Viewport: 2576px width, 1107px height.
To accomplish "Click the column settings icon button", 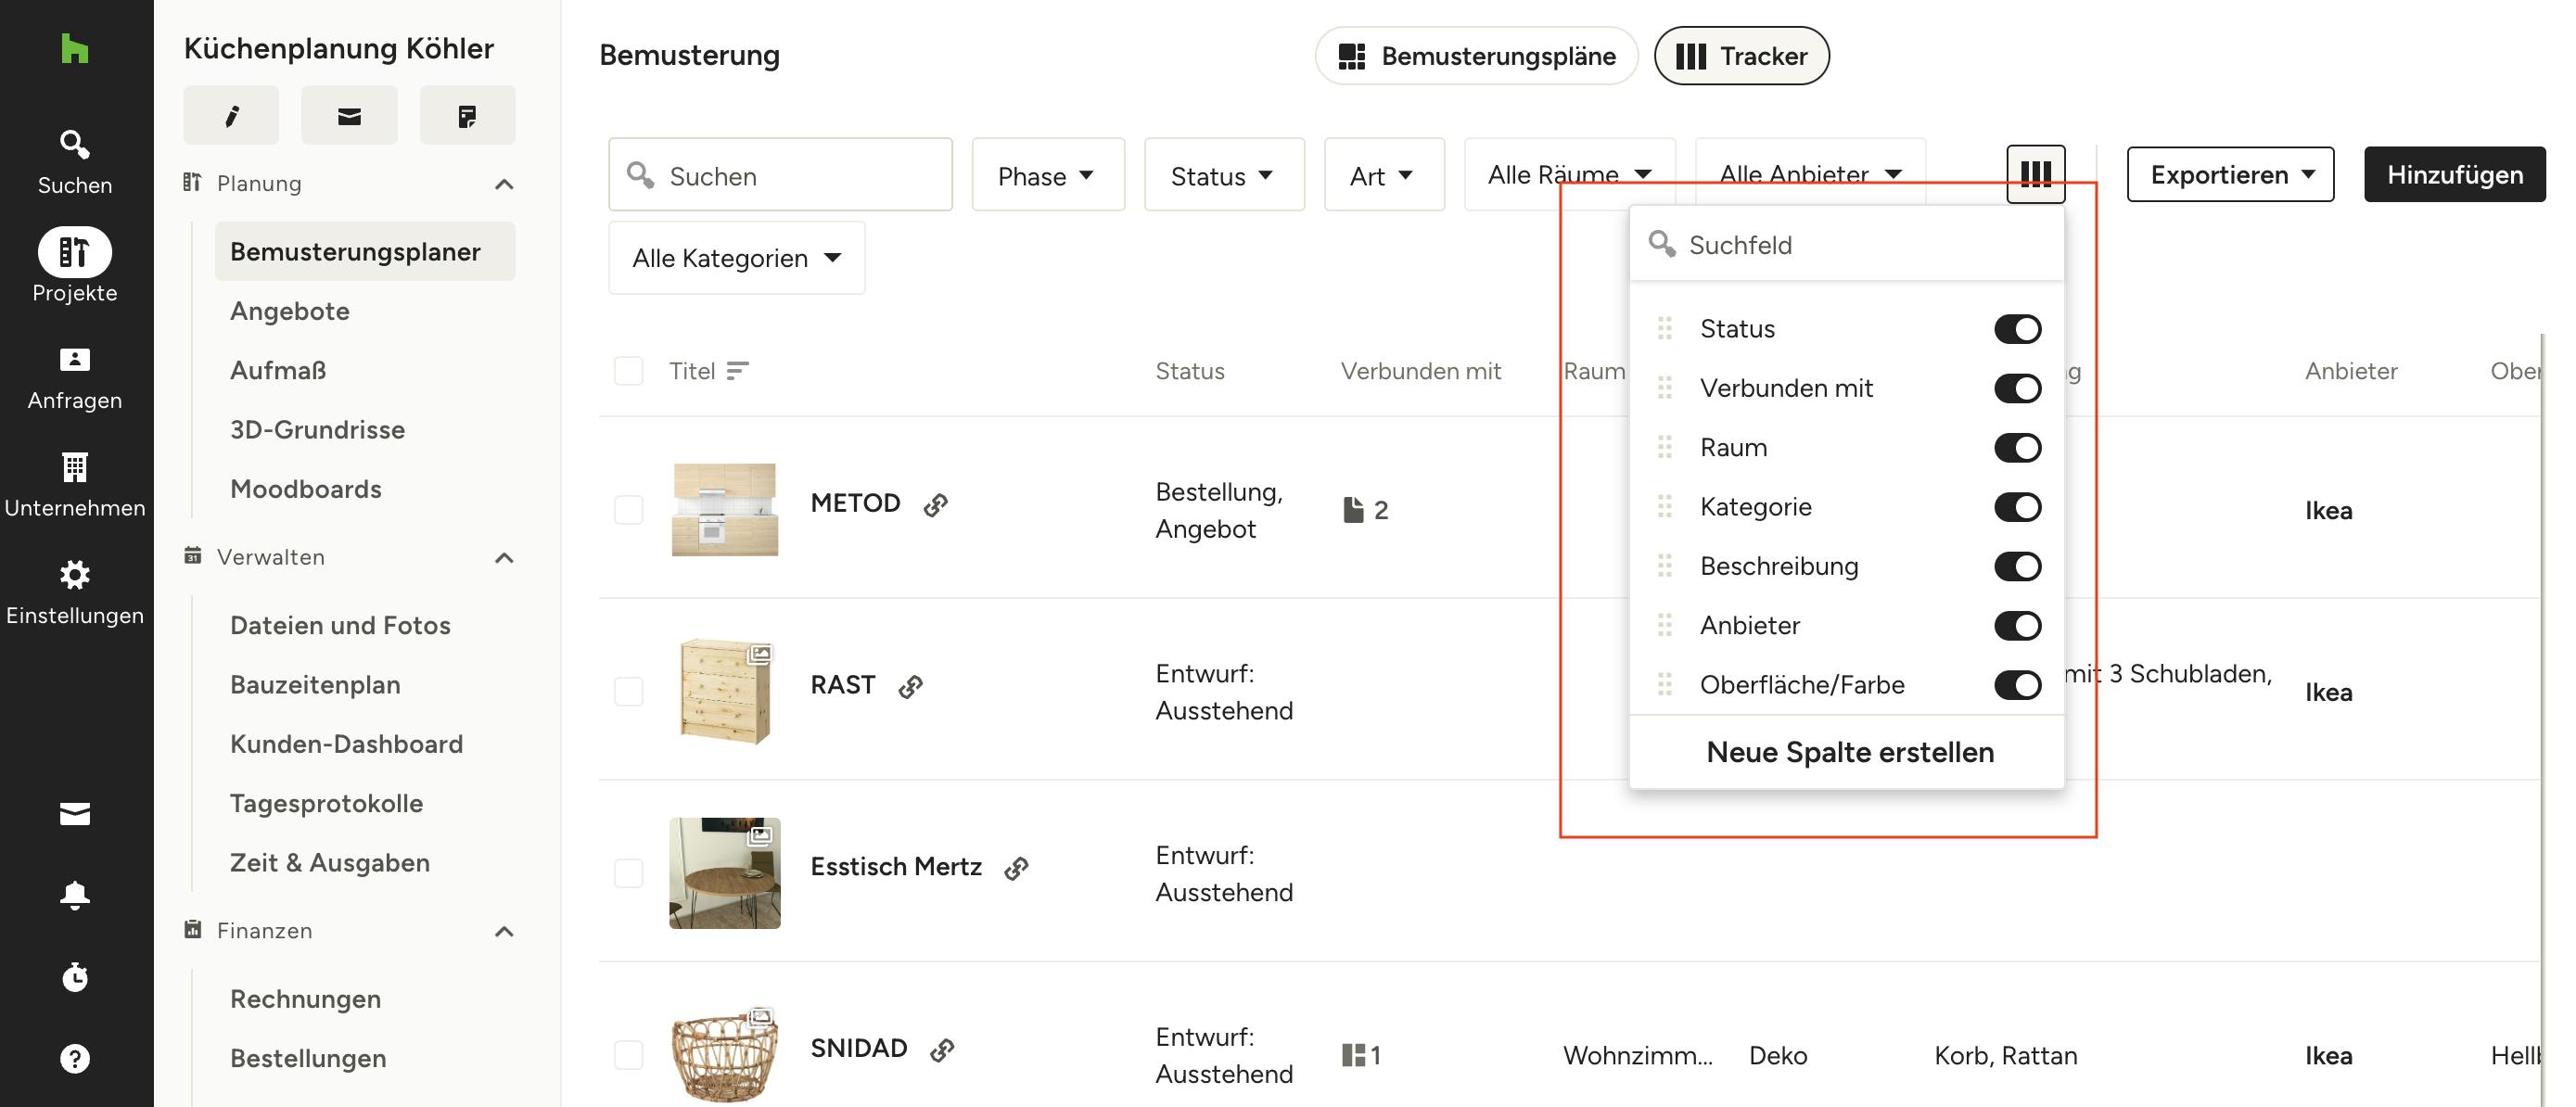I will (x=2035, y=174).
